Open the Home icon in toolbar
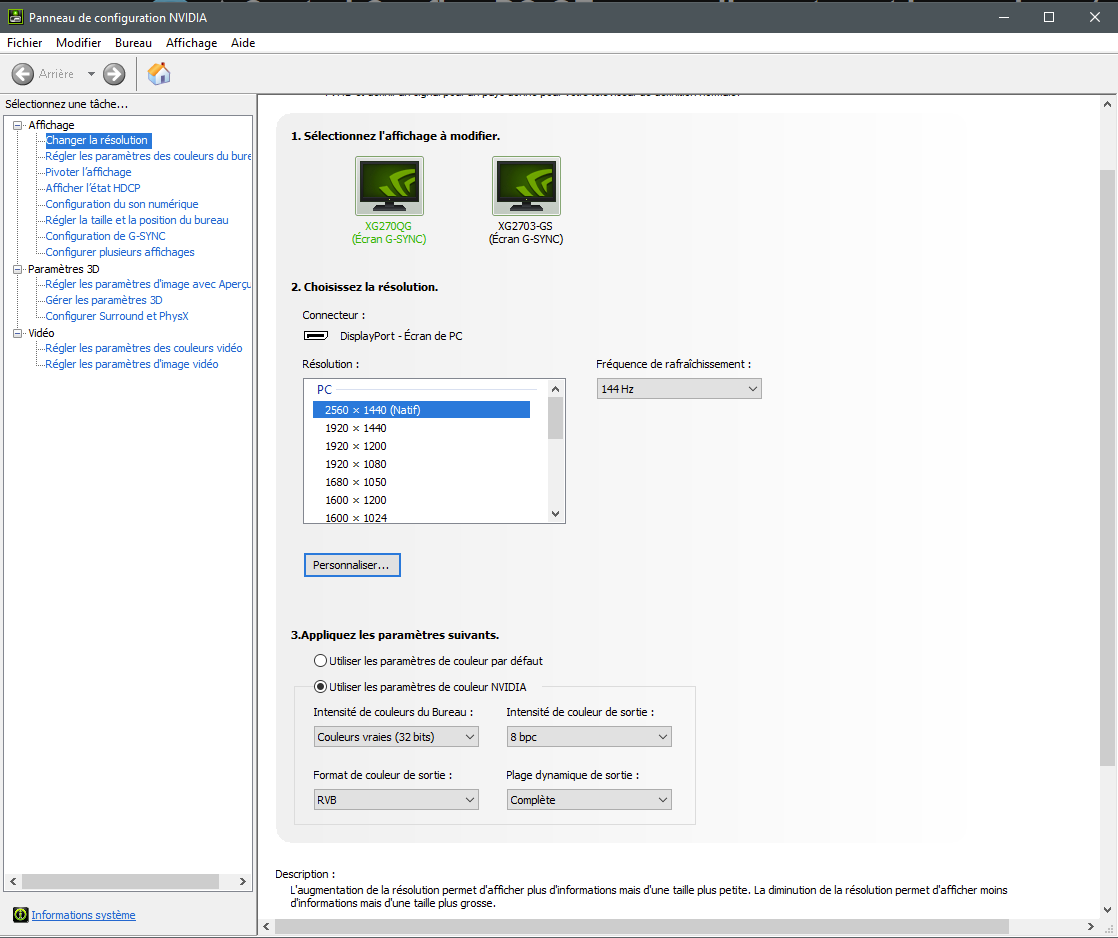The image size is (1118, 938). point(158,73)
